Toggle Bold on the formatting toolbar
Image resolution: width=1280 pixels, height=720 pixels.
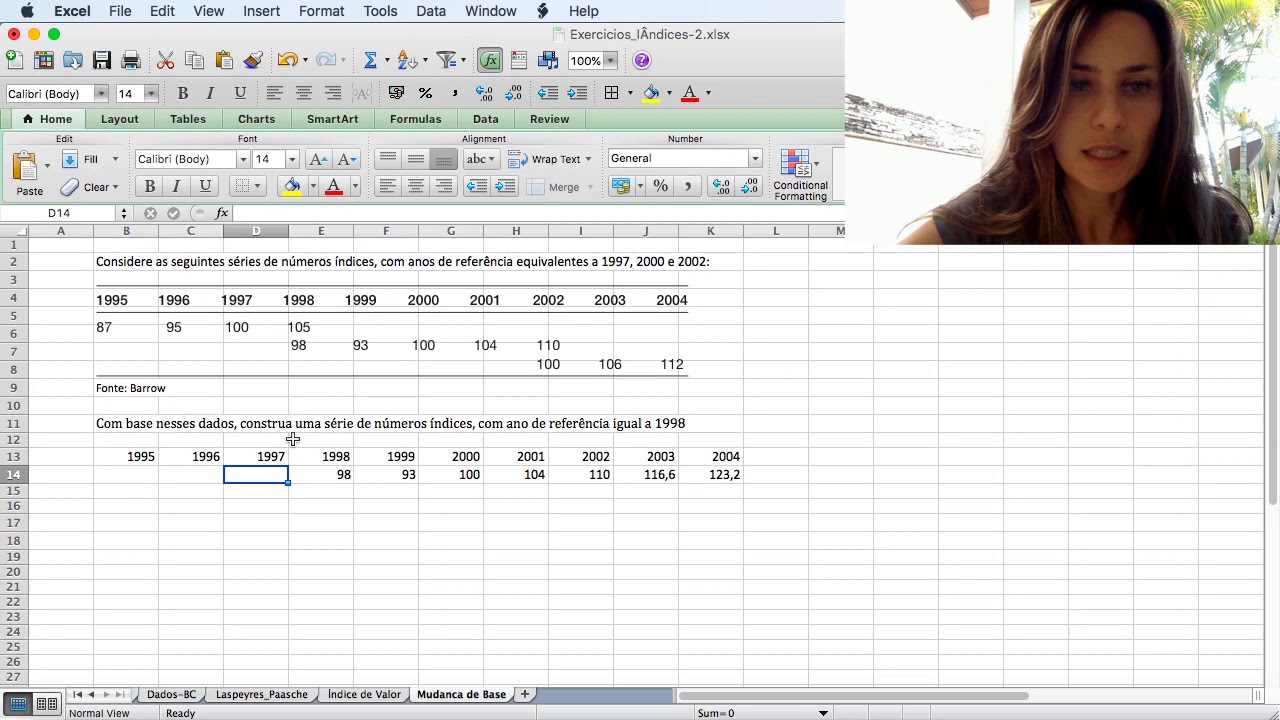pyautogui.click(x=182, y=93)
